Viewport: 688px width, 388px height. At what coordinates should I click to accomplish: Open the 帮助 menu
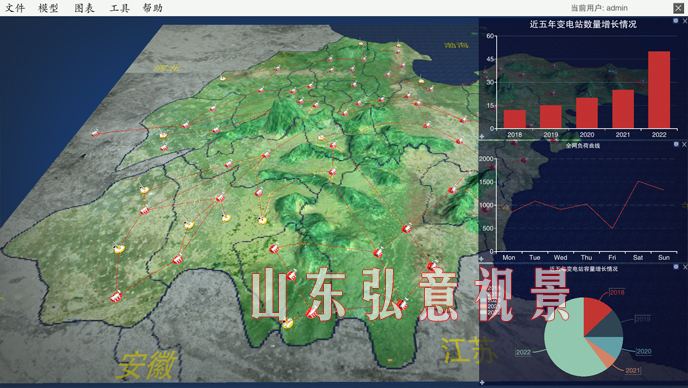pyautogui.click(x=153, y=8)
